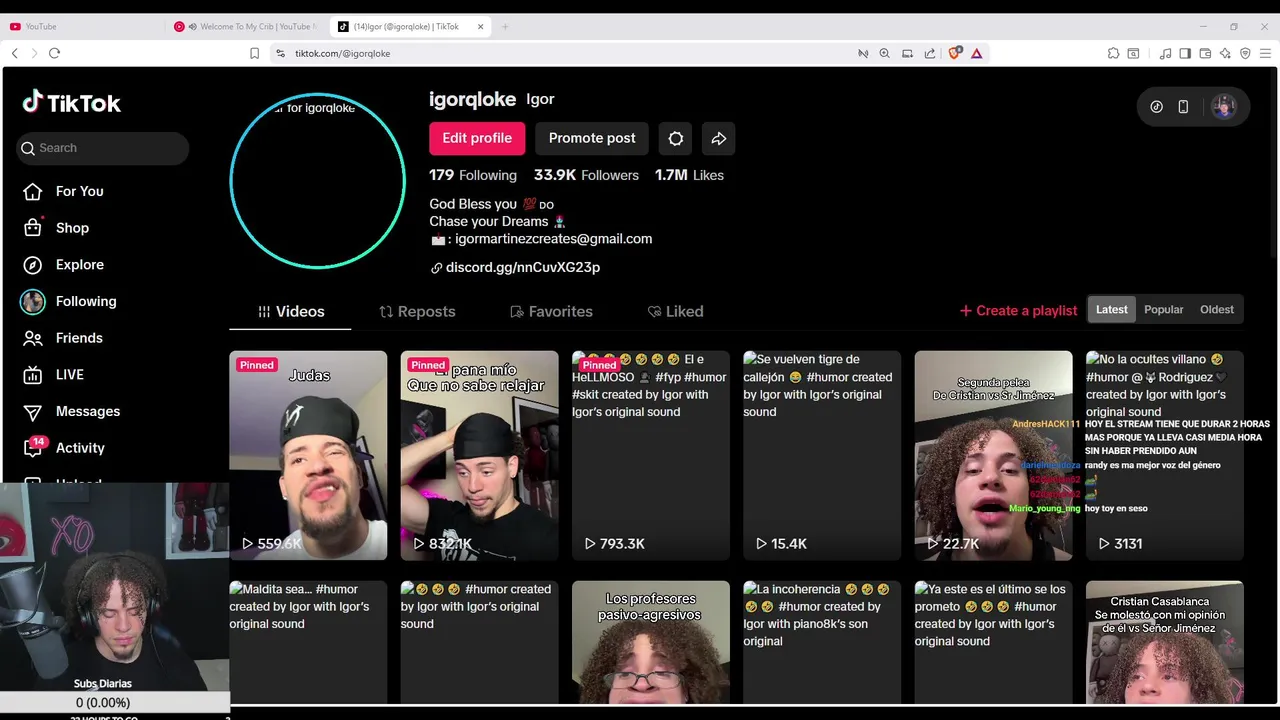Open the account avatar menu
Image resolution: width=1280 pixels, height=720 pixels.
pos(1223,107)
